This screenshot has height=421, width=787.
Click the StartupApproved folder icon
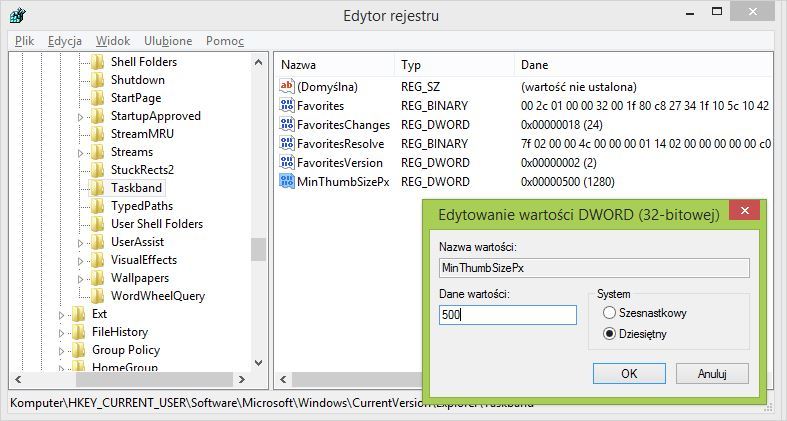[x=97, y=116]
